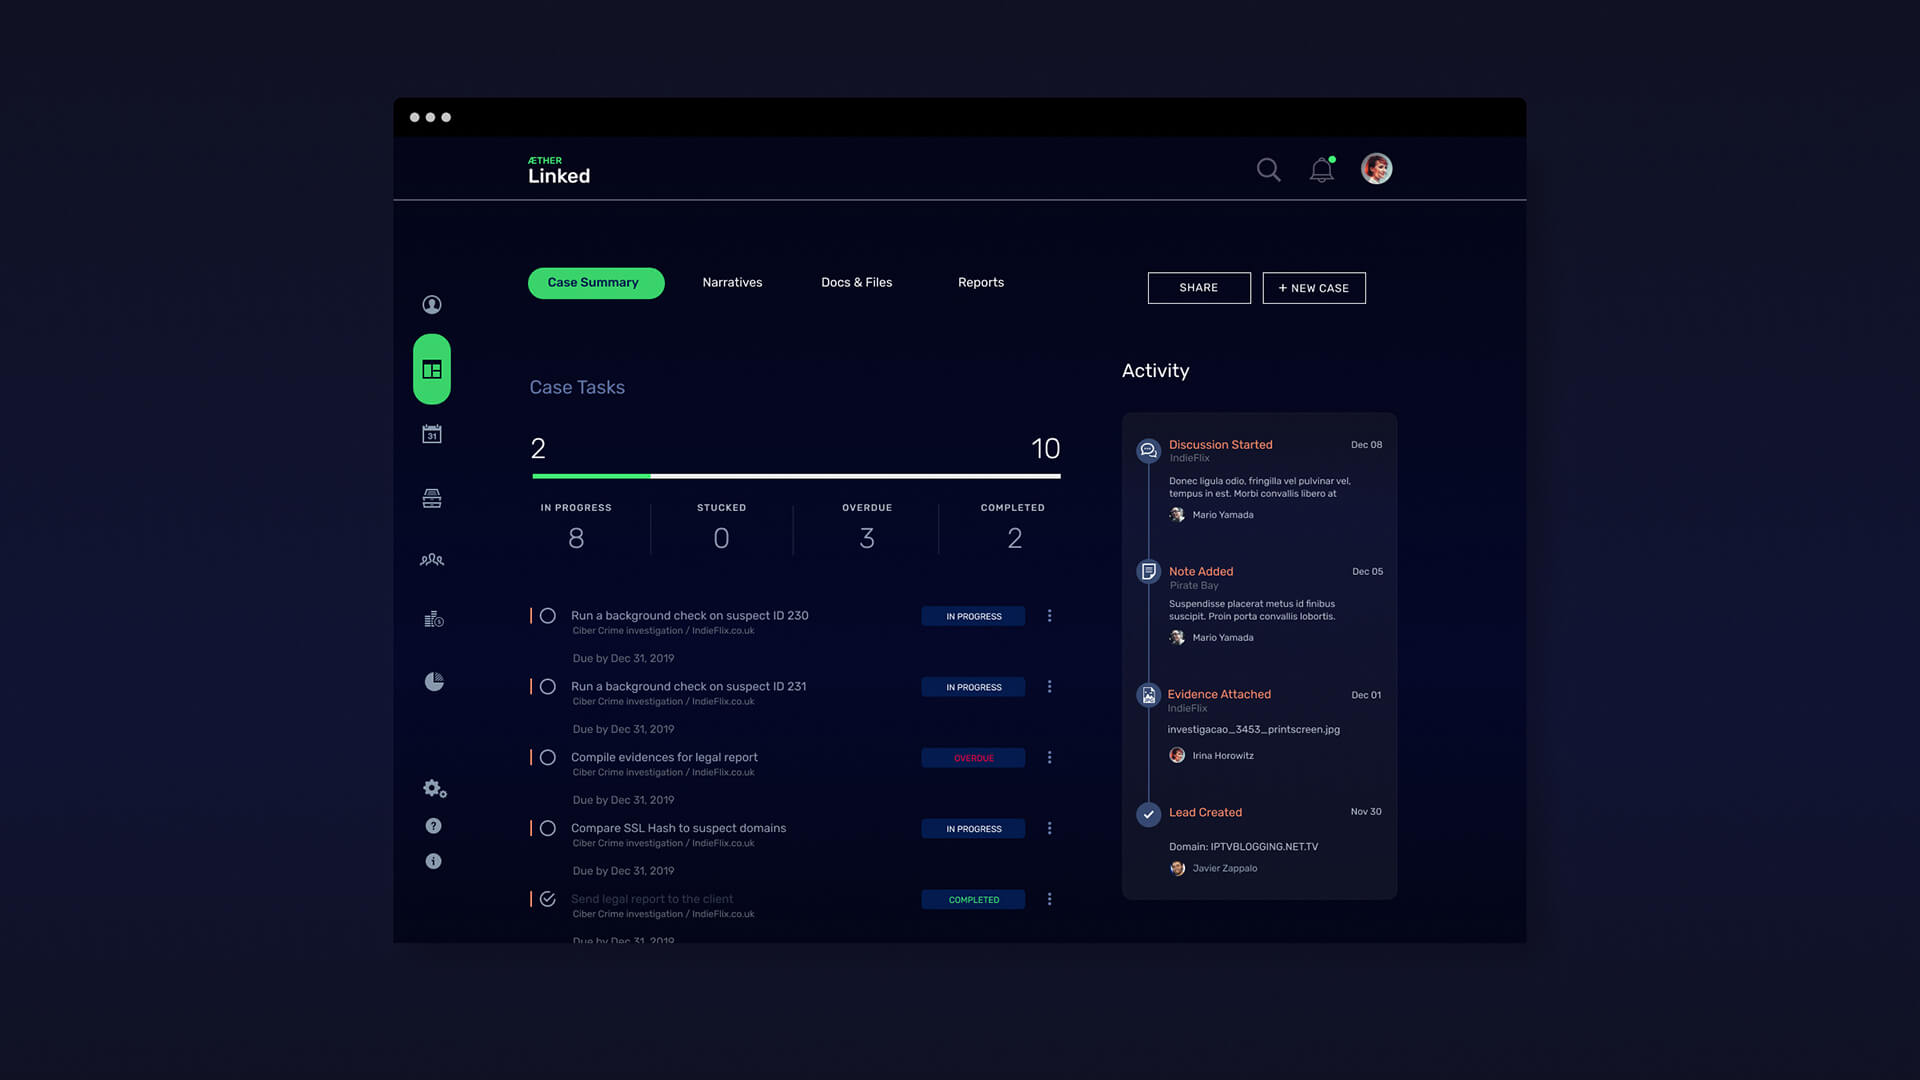Open the archive drawer sidebar icon

[432, 498]
